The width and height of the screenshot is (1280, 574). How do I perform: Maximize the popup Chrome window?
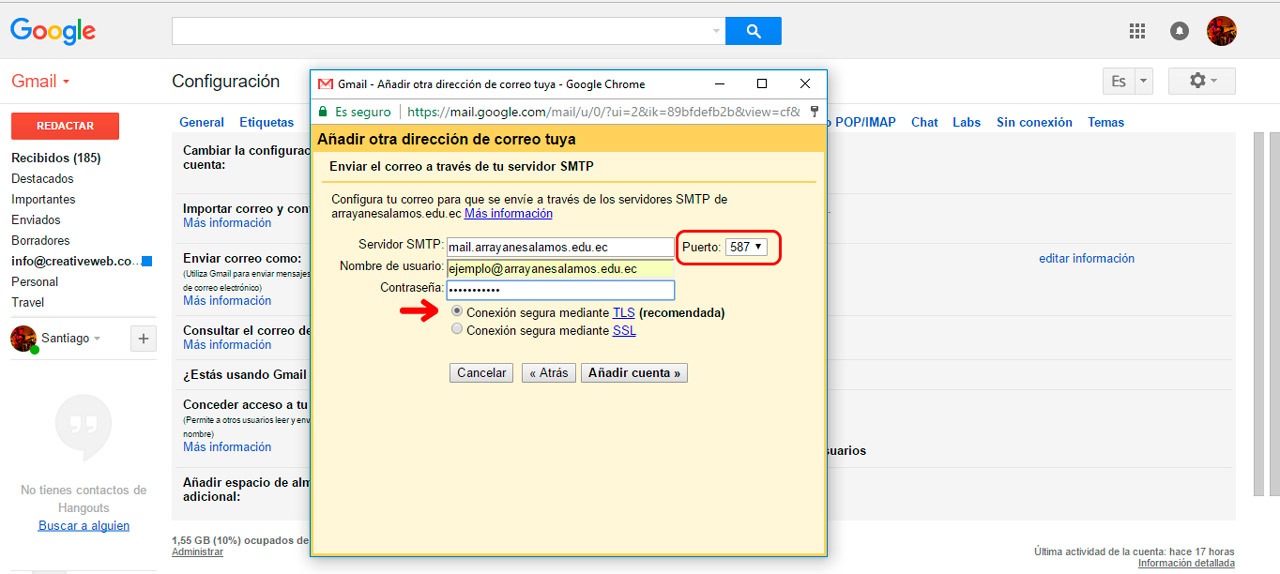click(762, 84)
